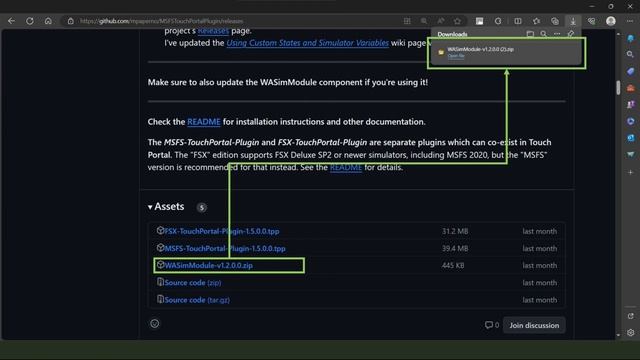Click the 445 KB file size text
Image resolution: width=640 pixels, height=360 pixels.
[x=453, y=265]
